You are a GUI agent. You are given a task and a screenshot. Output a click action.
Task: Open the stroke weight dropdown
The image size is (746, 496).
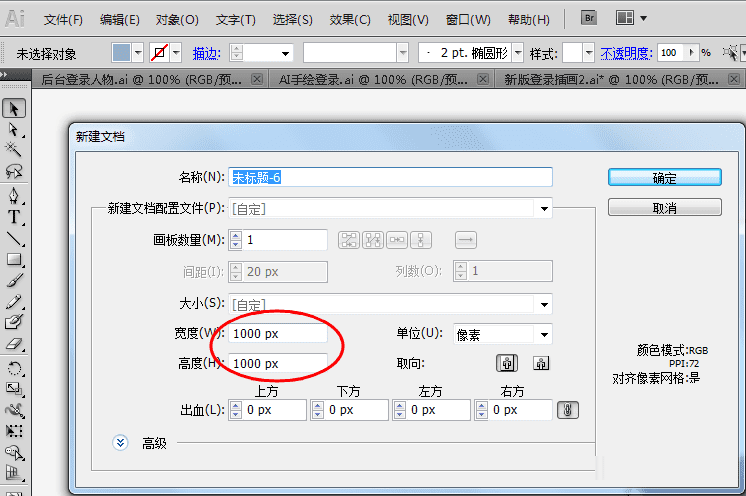[285, 53]
